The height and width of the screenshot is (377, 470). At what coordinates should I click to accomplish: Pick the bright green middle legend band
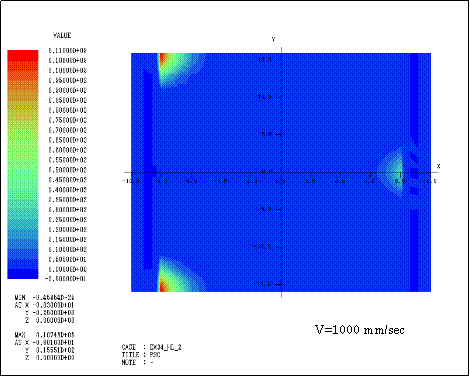point(23,165)
